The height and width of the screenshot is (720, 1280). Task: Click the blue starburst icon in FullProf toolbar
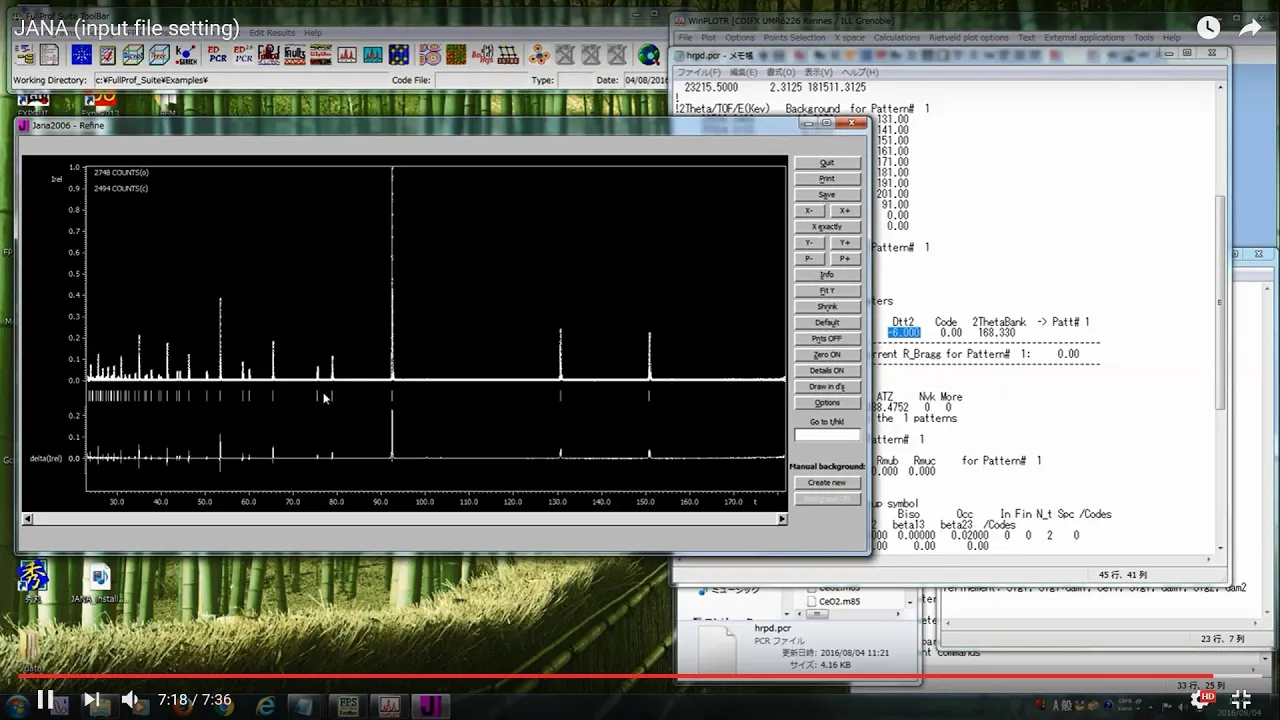pyautogui.click(x=81, y=55)
